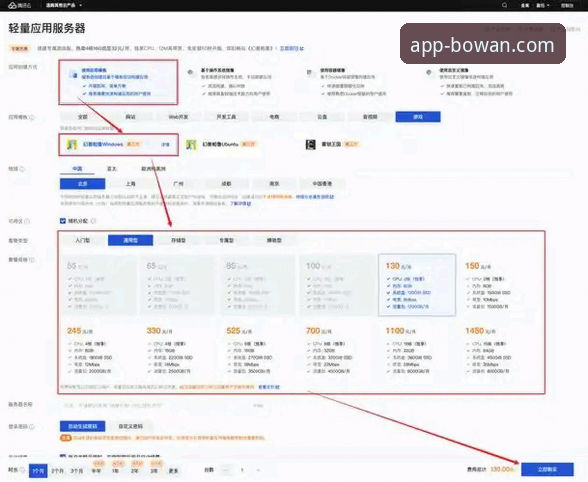Set duration to 3个月
This screenshot has width=588, height=482.
tap(77, 470)
